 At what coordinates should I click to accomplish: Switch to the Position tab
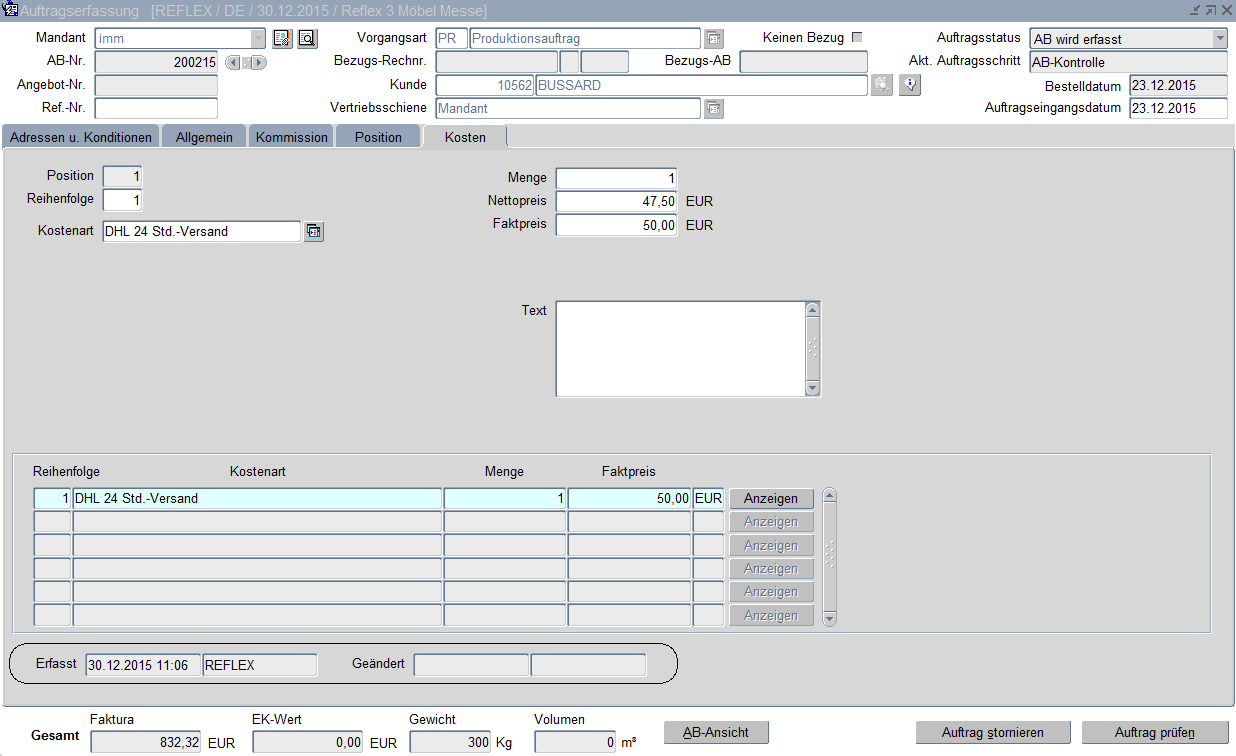tap(378, 137)
